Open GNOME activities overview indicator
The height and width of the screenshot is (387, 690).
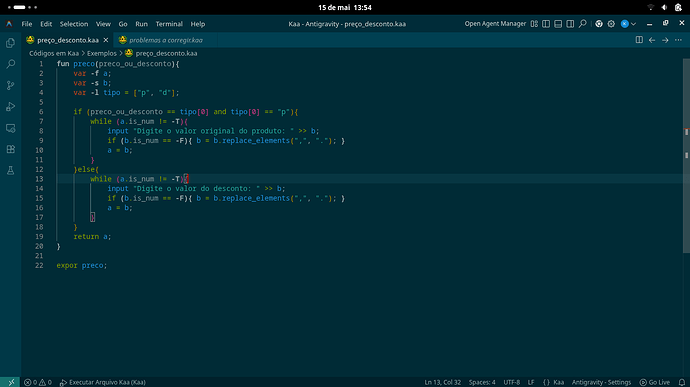click(22, 7)
